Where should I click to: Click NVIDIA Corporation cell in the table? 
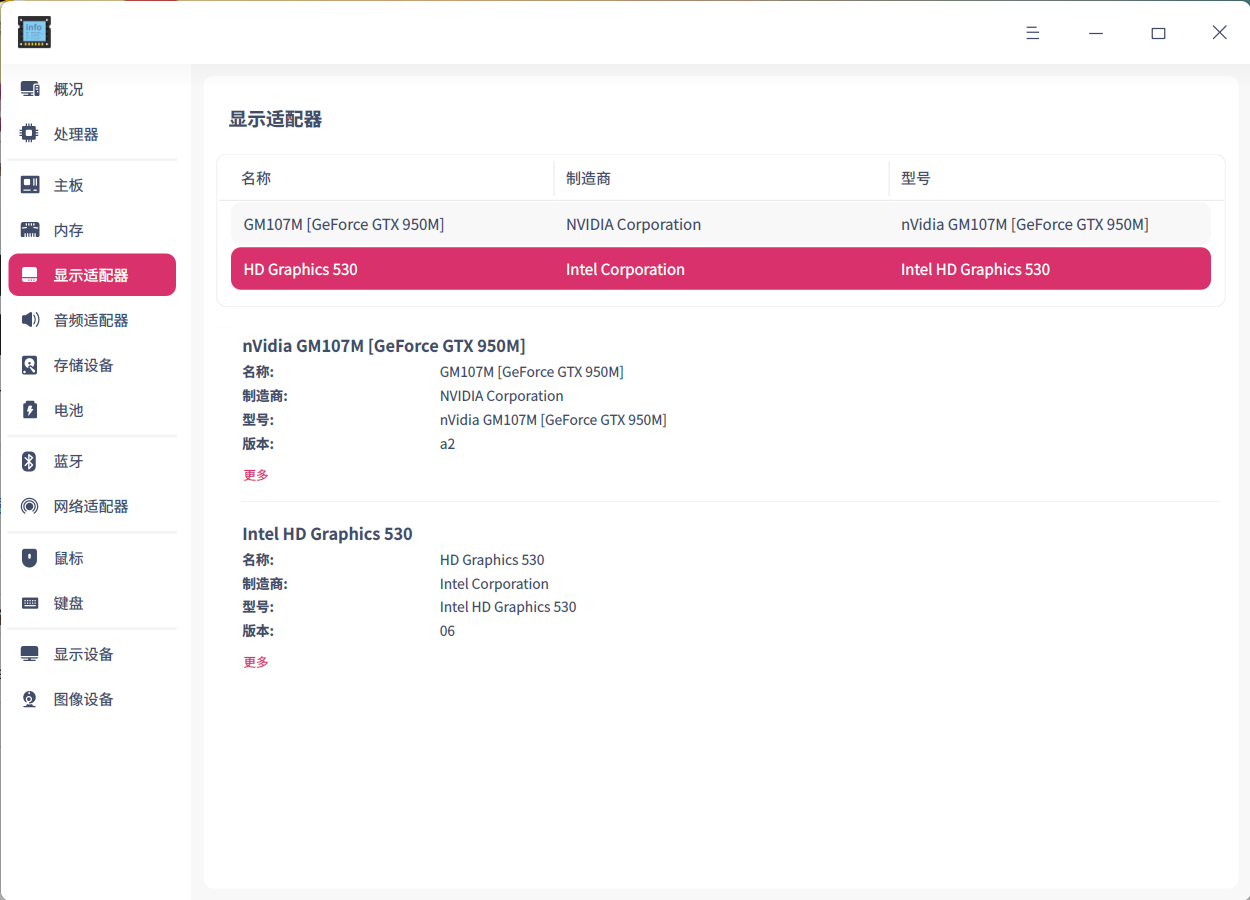point(633,224)
